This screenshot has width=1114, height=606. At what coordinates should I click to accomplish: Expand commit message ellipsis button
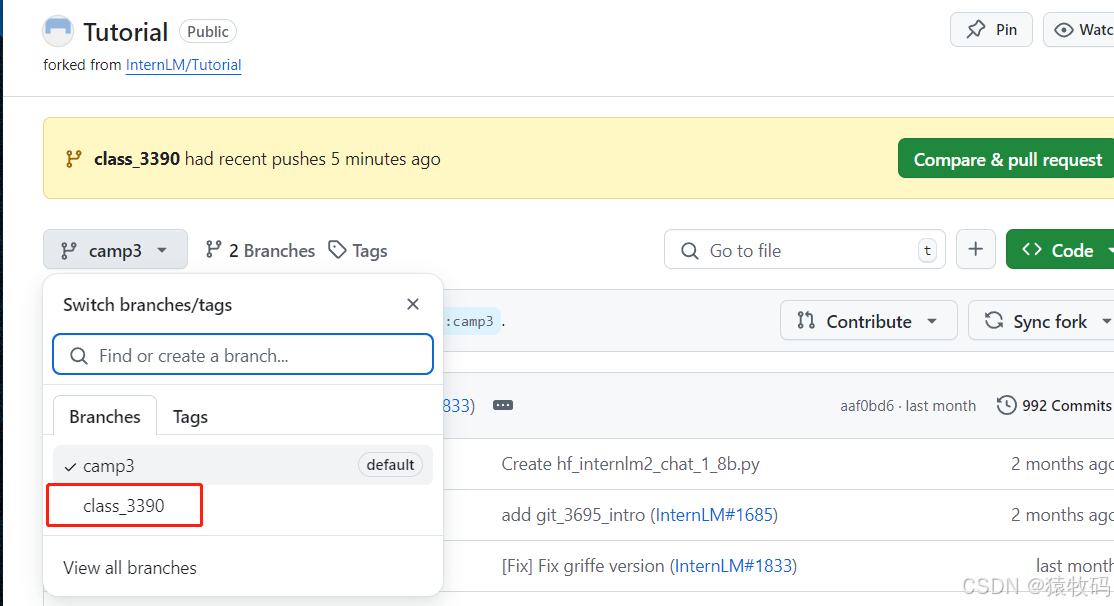(x=503, y=405)
